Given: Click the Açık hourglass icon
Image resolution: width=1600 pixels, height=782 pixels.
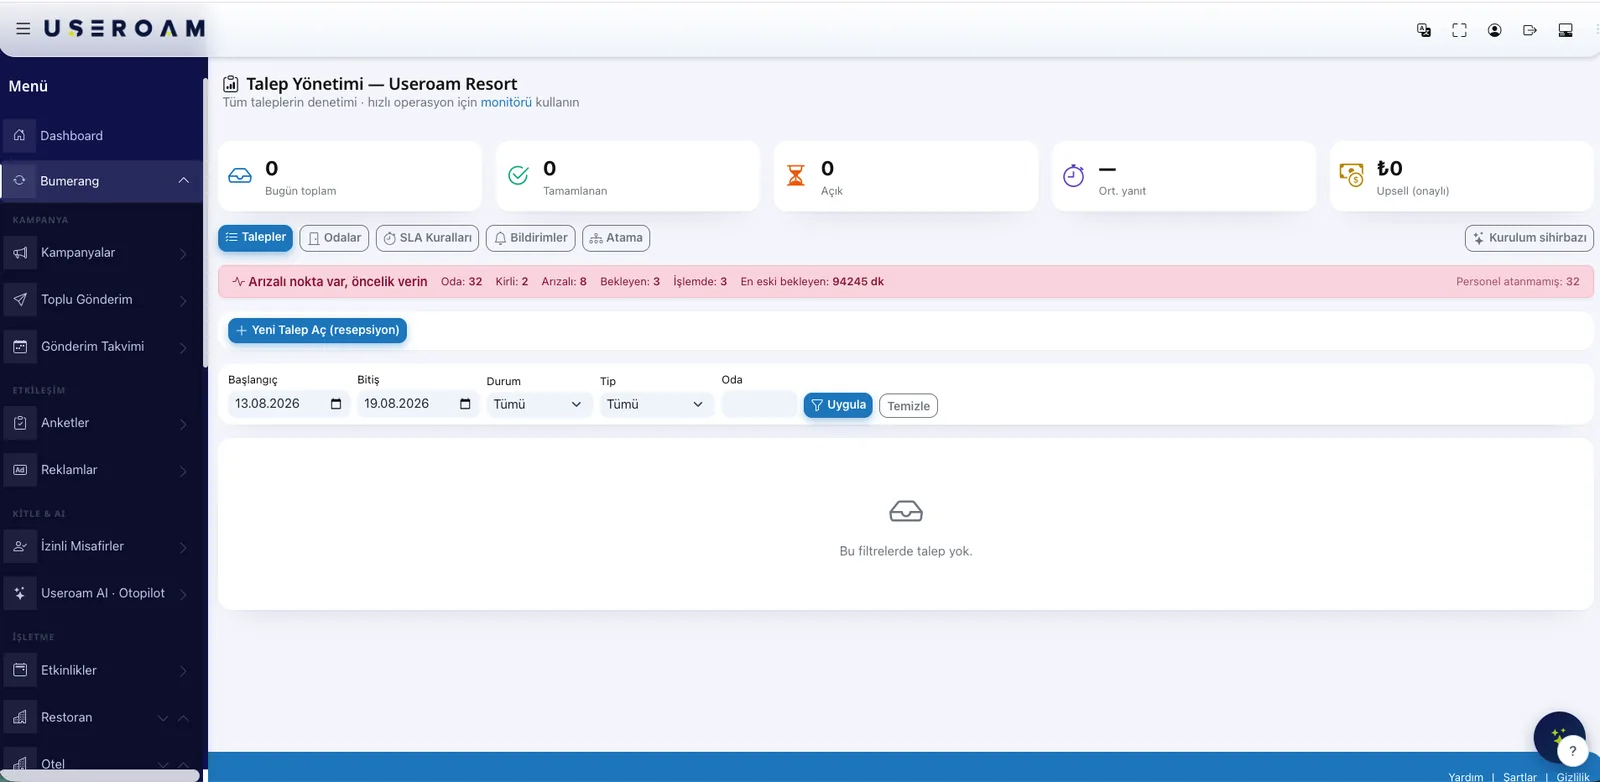Looking at the screenshot, I should pos(796,176).
